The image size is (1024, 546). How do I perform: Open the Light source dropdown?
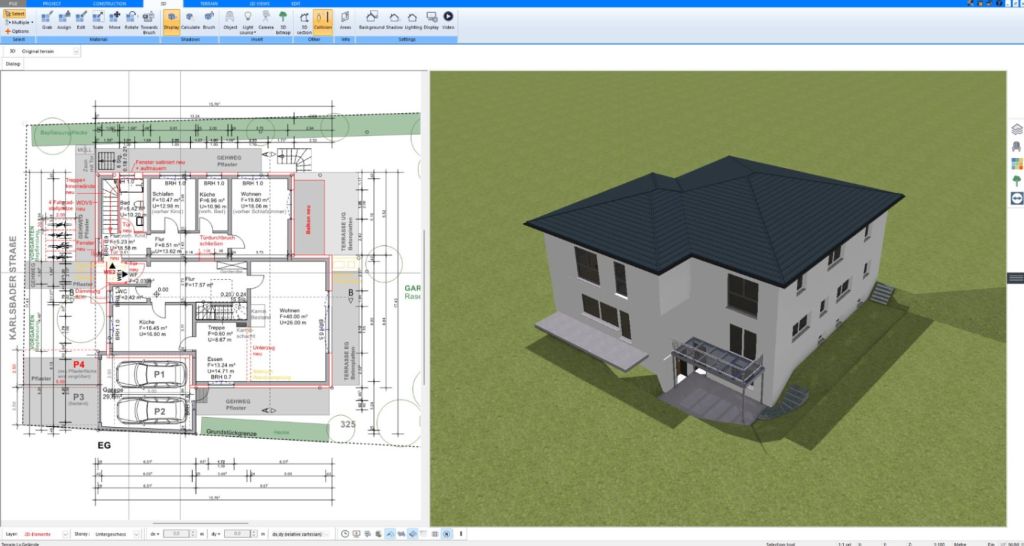pos(248,21)
